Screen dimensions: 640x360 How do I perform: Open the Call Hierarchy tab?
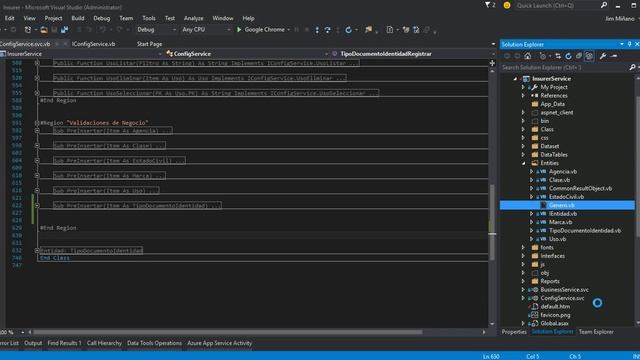coord(104,343)
